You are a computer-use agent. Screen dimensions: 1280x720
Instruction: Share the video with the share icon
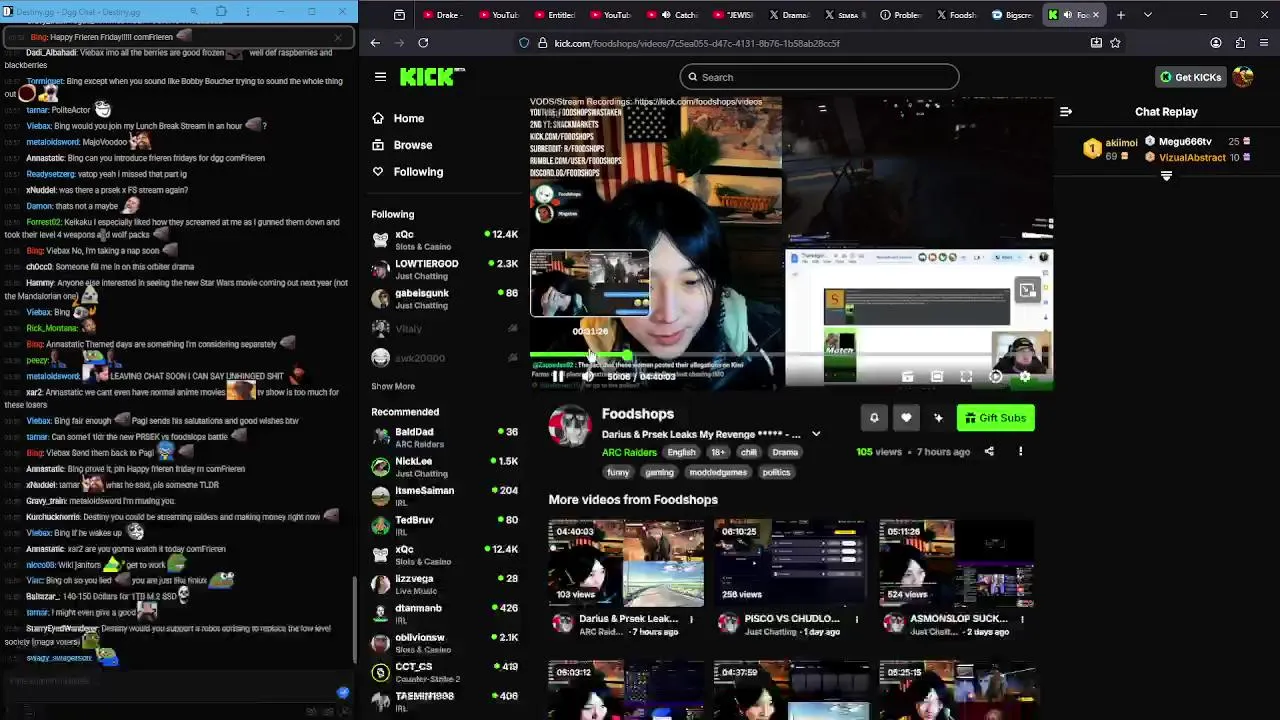989,452
